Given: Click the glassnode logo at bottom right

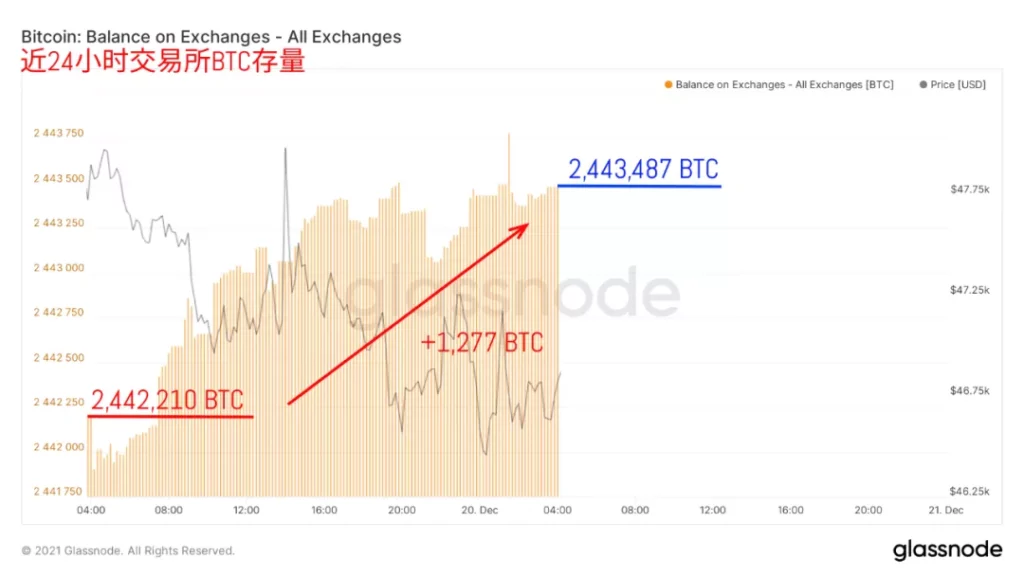Looking at the screenshot, I should [946, 550].
